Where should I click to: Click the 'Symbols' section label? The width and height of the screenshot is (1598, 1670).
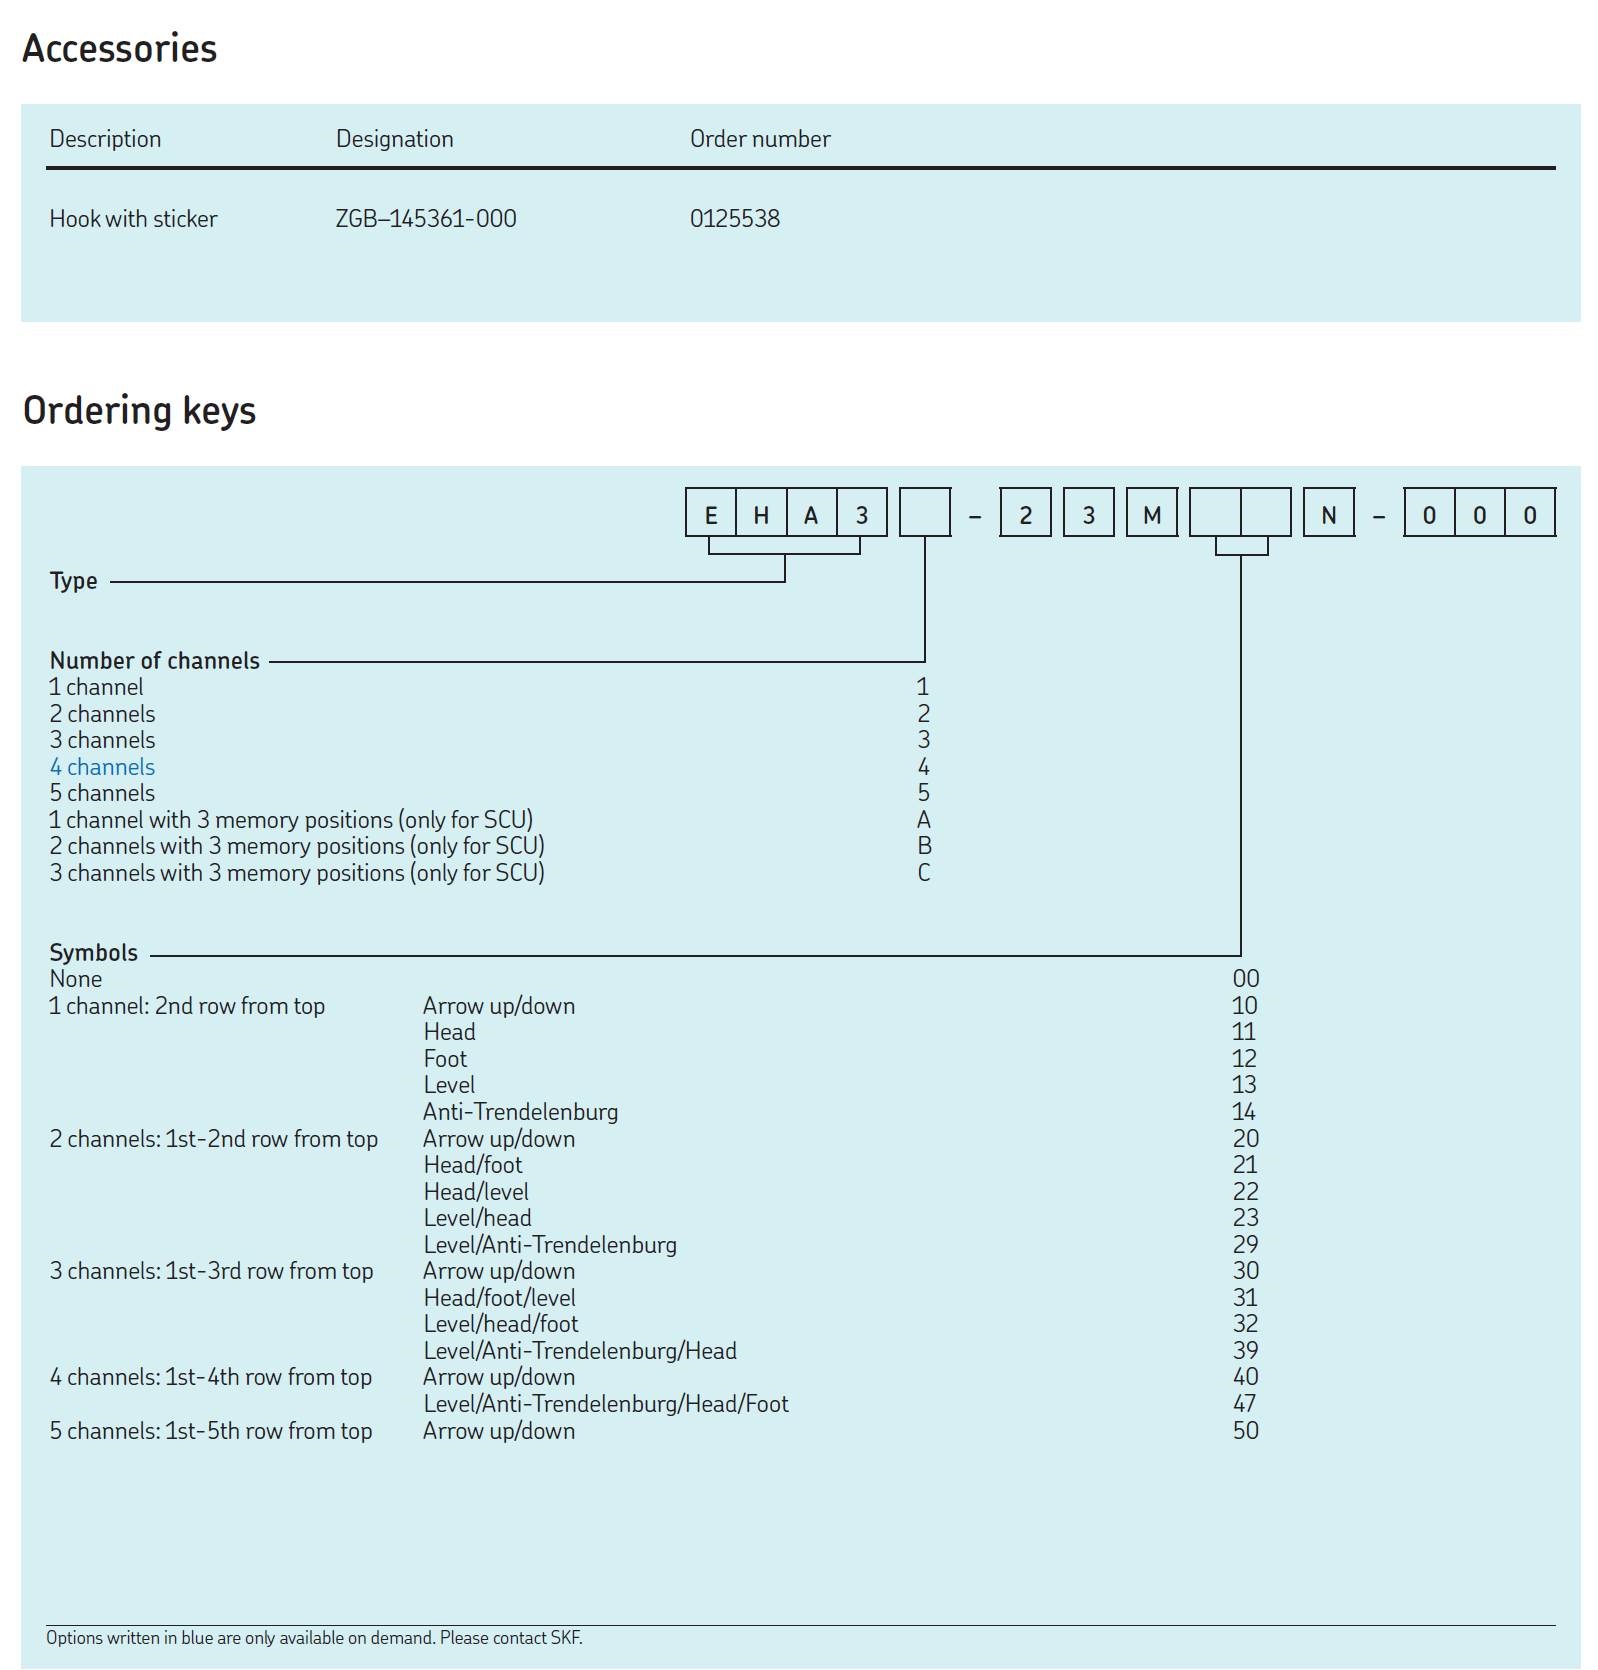pos(94,953)
